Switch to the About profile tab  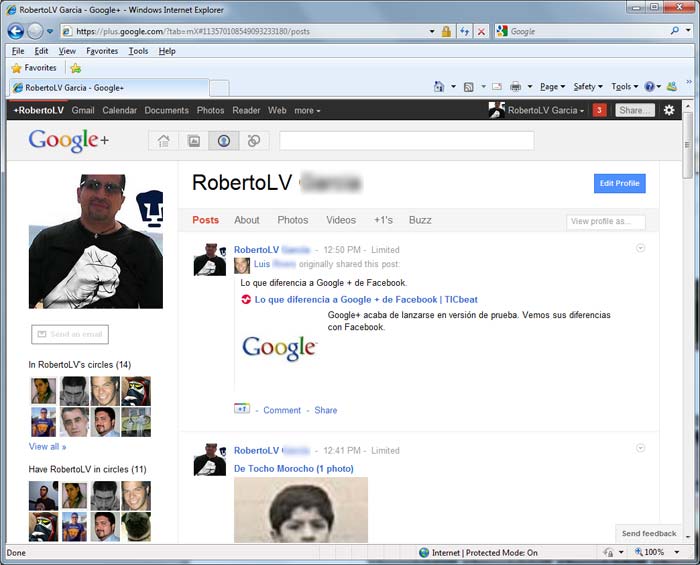coord(247,220)
